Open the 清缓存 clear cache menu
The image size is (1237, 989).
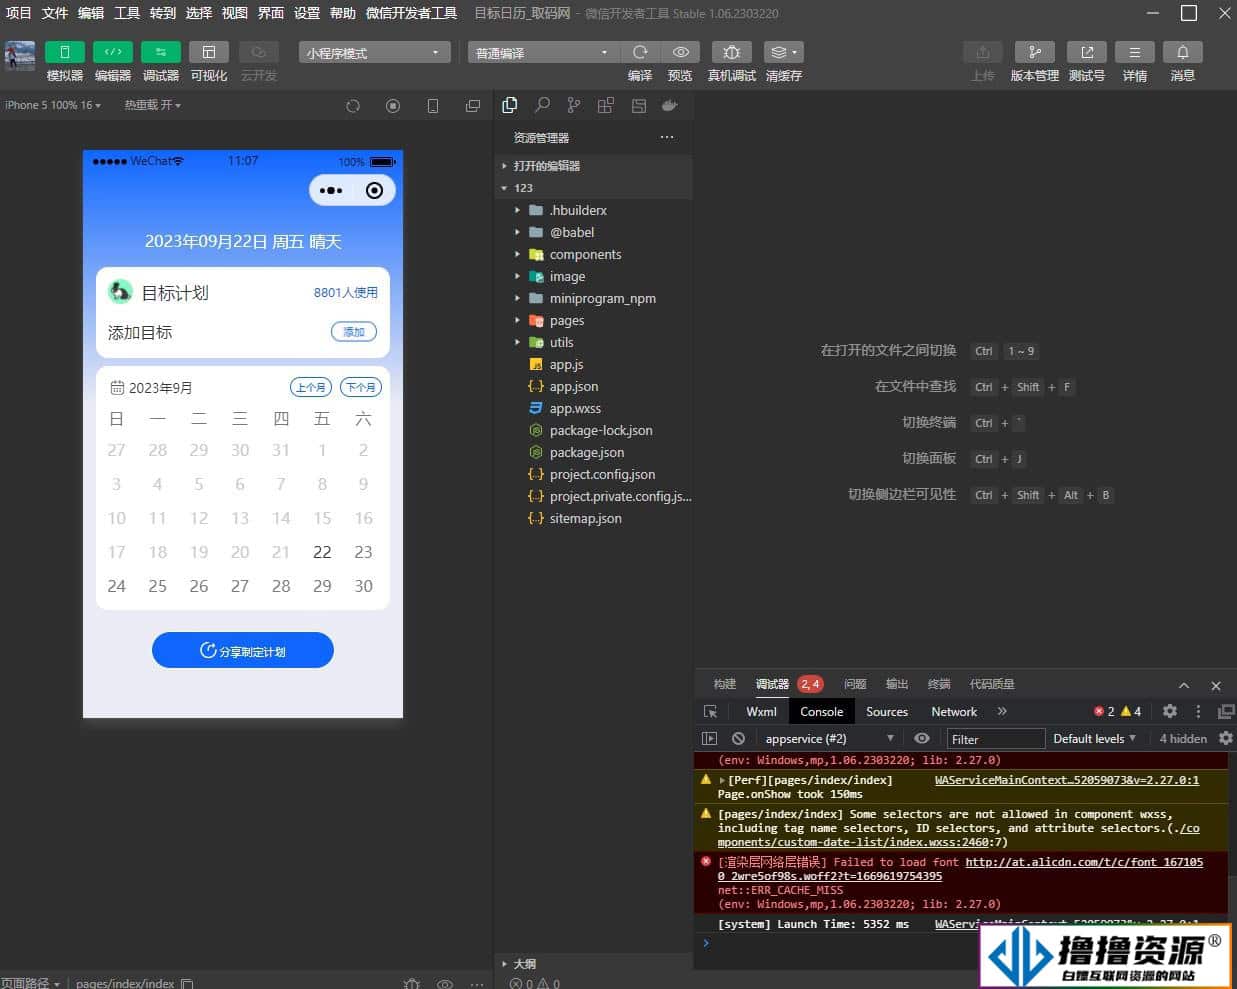pyautogui.click(x=783, y=52)
